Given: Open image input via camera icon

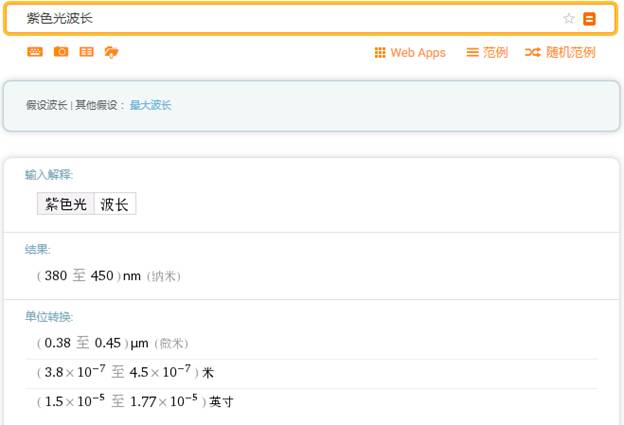Looking at the screenshot, I should (61, 52).
